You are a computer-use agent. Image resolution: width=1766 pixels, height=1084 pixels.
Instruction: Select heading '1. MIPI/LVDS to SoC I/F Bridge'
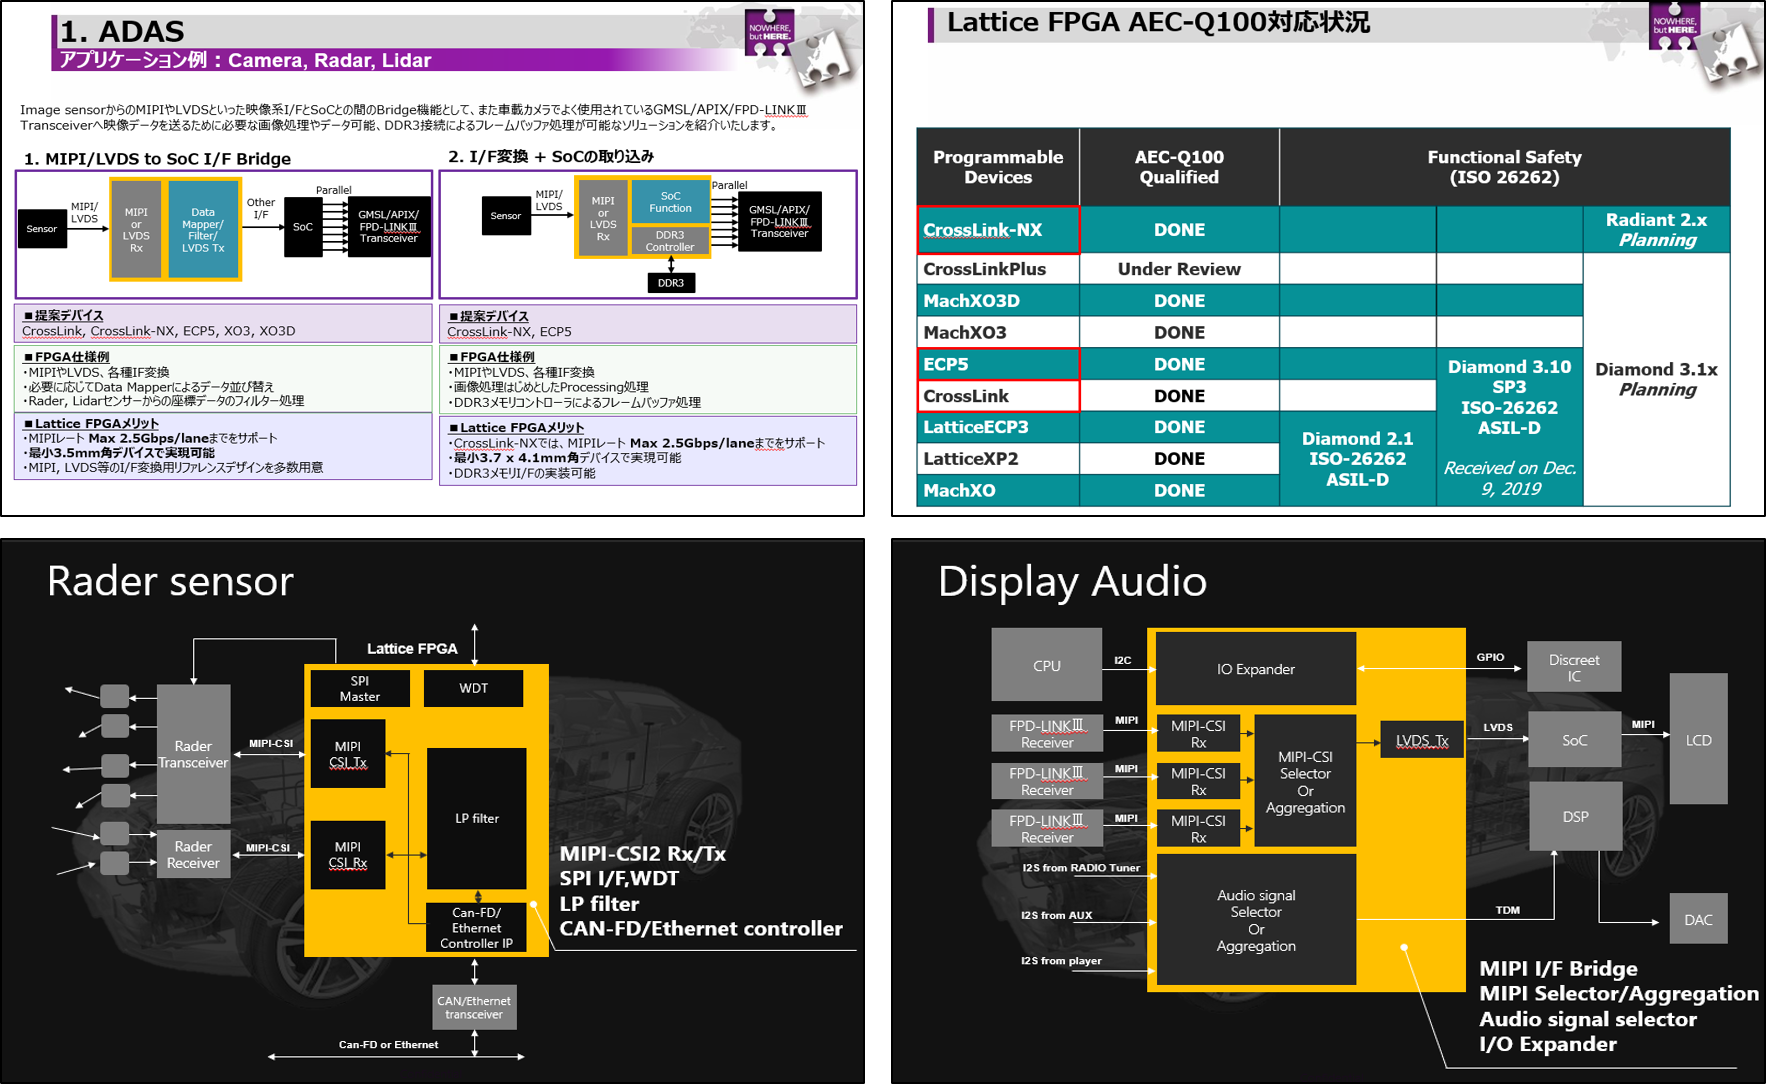click(x=157, y=158)
